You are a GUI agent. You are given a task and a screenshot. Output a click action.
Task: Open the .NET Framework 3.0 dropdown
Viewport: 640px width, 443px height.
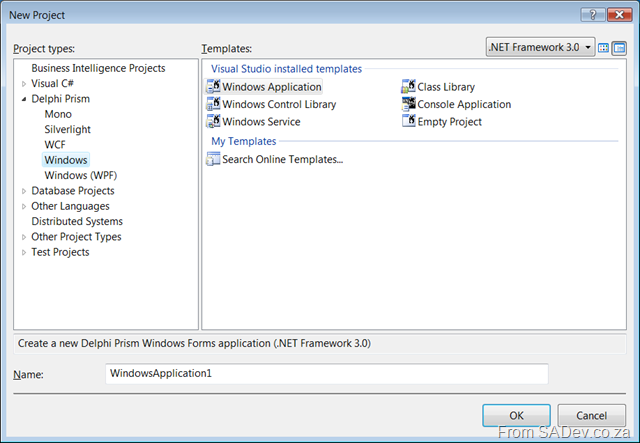click(540, 47)
